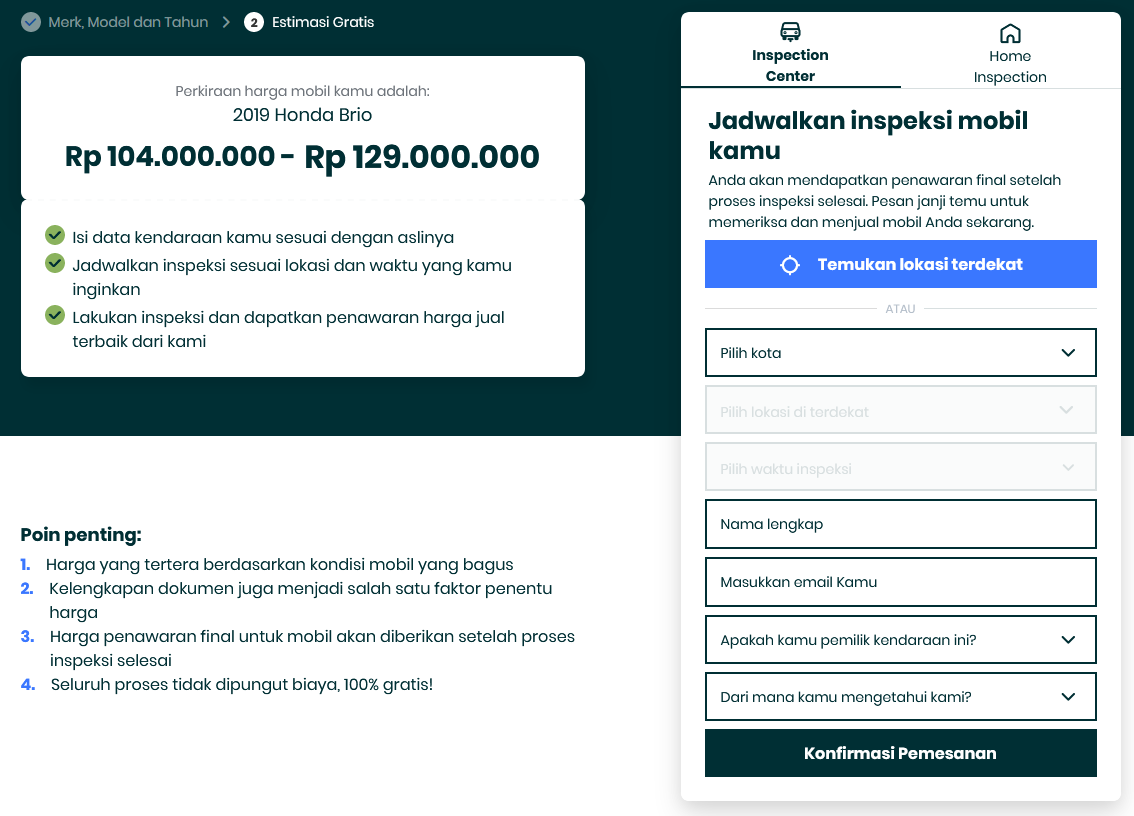The height and width of the screenshot is (816, 1134).
Task: Click the step 2 number badge
Action: [254, 22]
